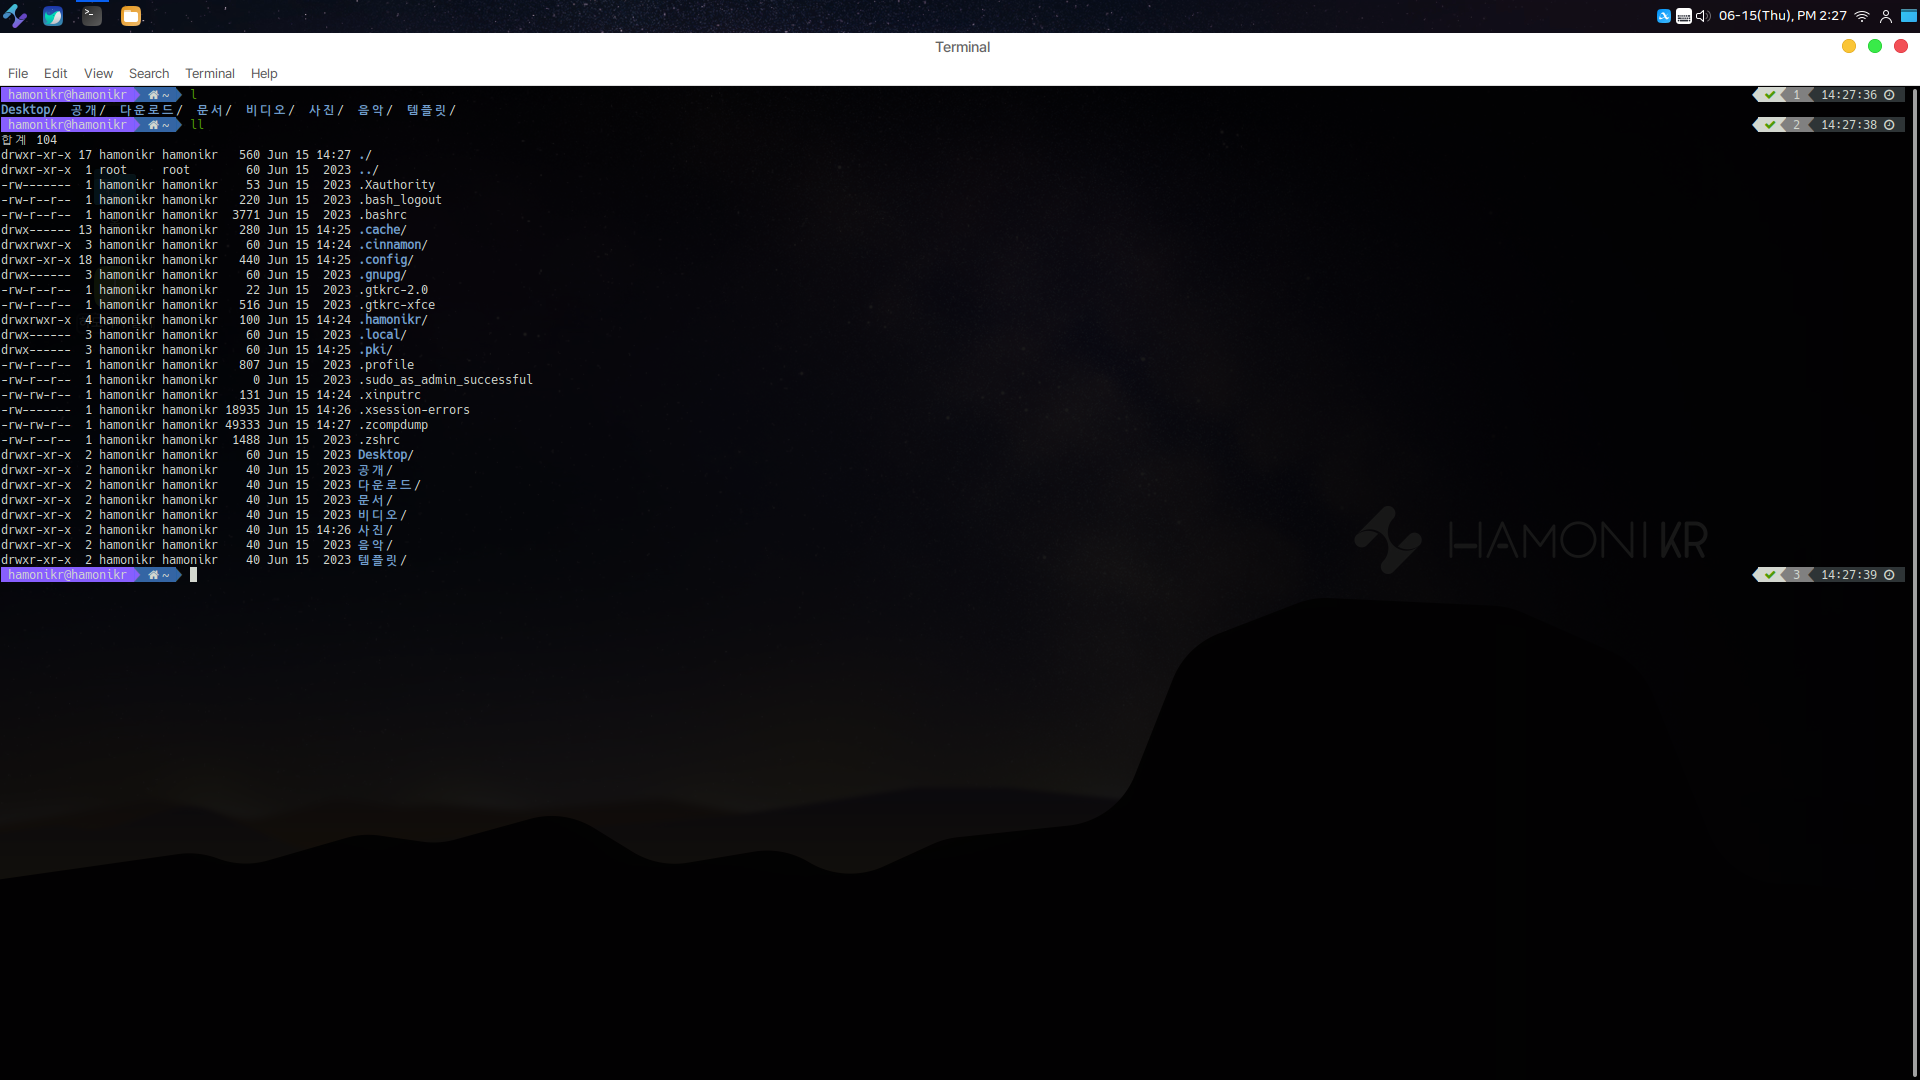Click the terminal icon in the top panel
Image resolution: width=1920 pixels, height=1080 pixels.
click(x=92, y=16)
